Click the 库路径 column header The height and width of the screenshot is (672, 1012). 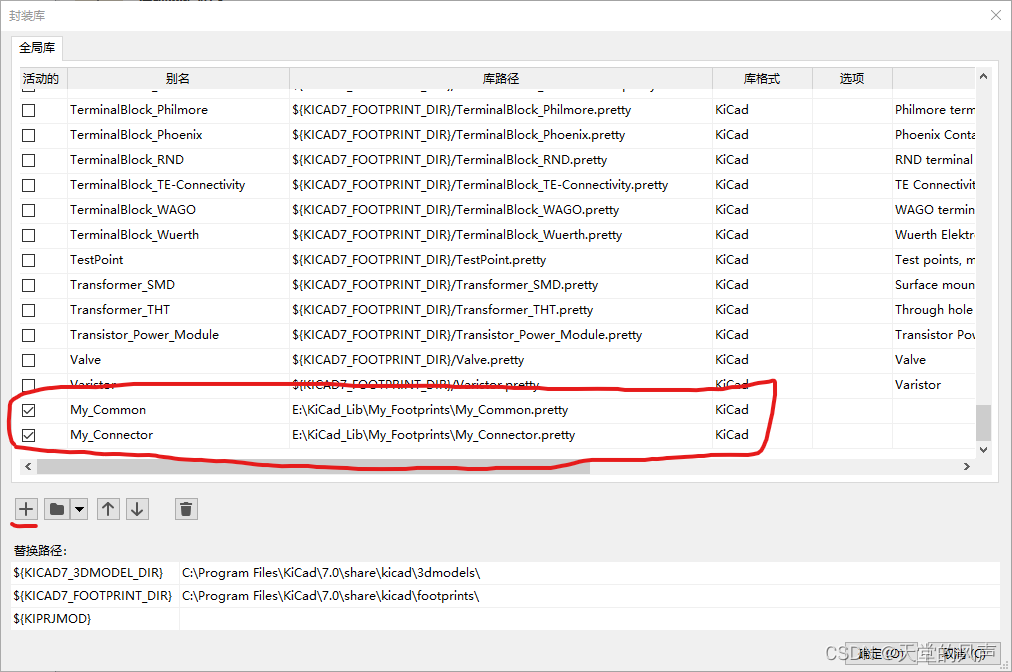pyautogui.click(x=501, y=78)
